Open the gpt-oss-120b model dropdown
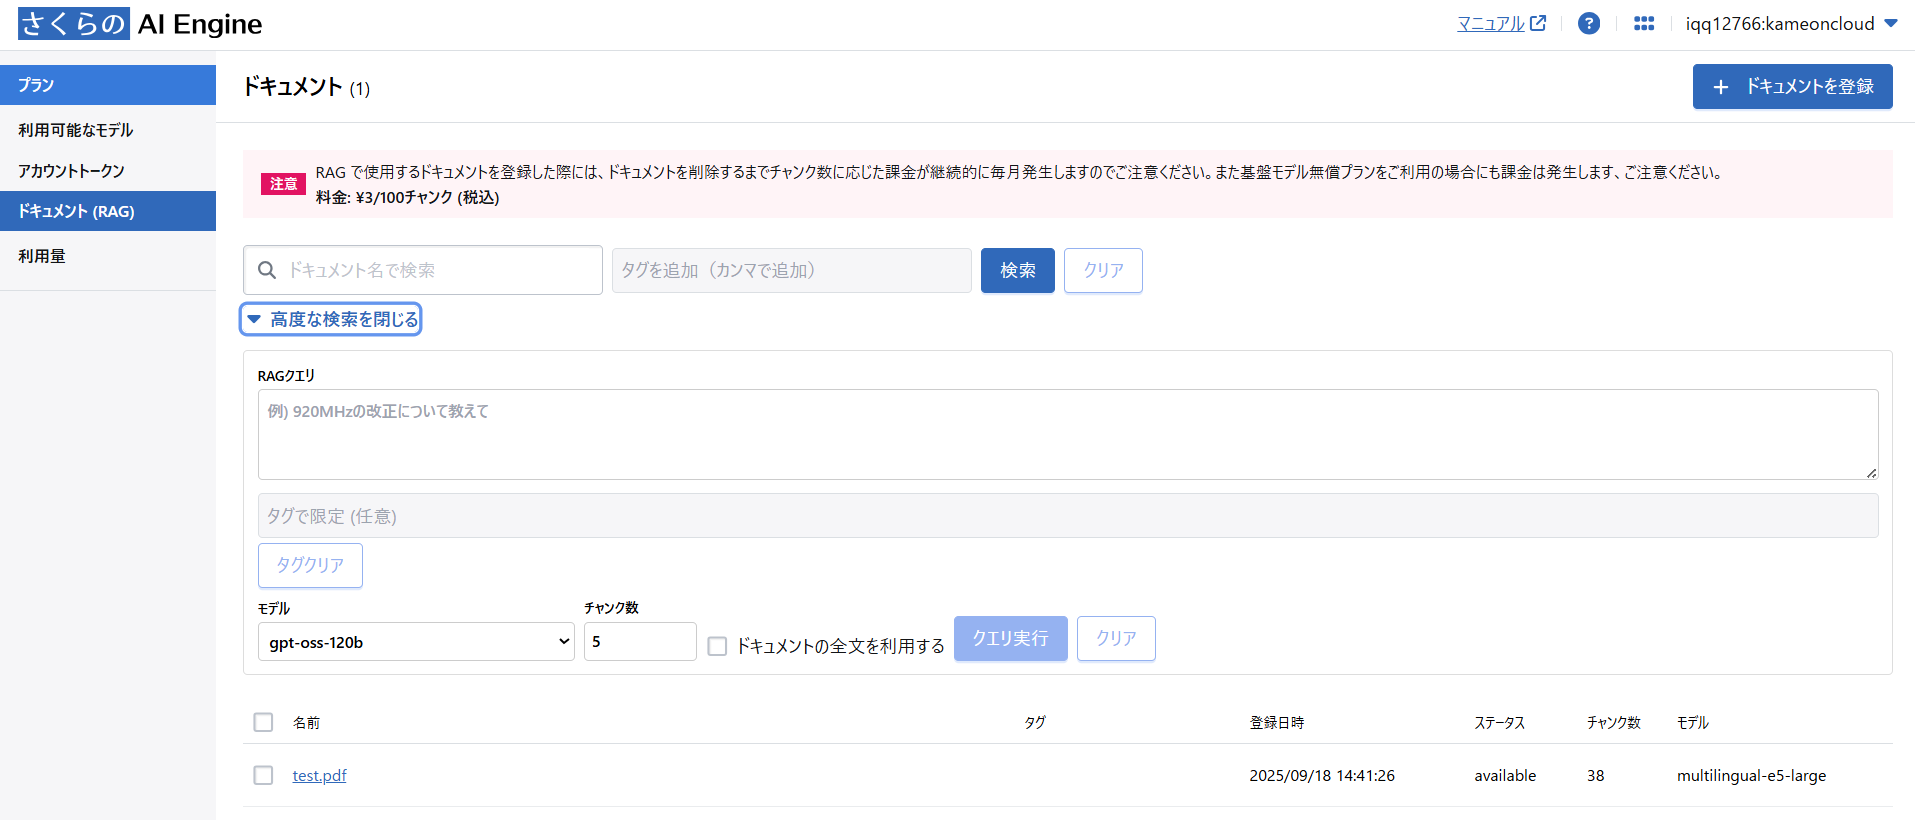This screenshot has height=820, width=1915. tap(416, 642)
